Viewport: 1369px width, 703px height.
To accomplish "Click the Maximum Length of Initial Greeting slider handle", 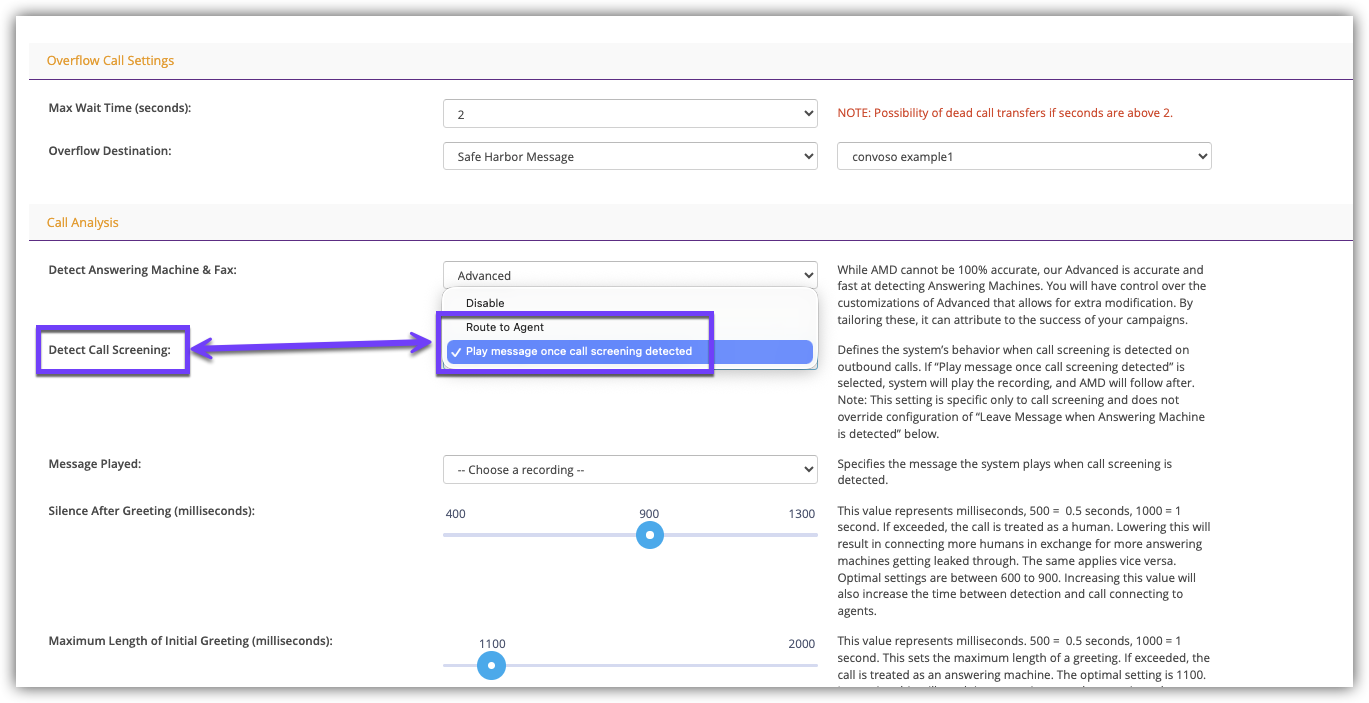I will (491, 665).
